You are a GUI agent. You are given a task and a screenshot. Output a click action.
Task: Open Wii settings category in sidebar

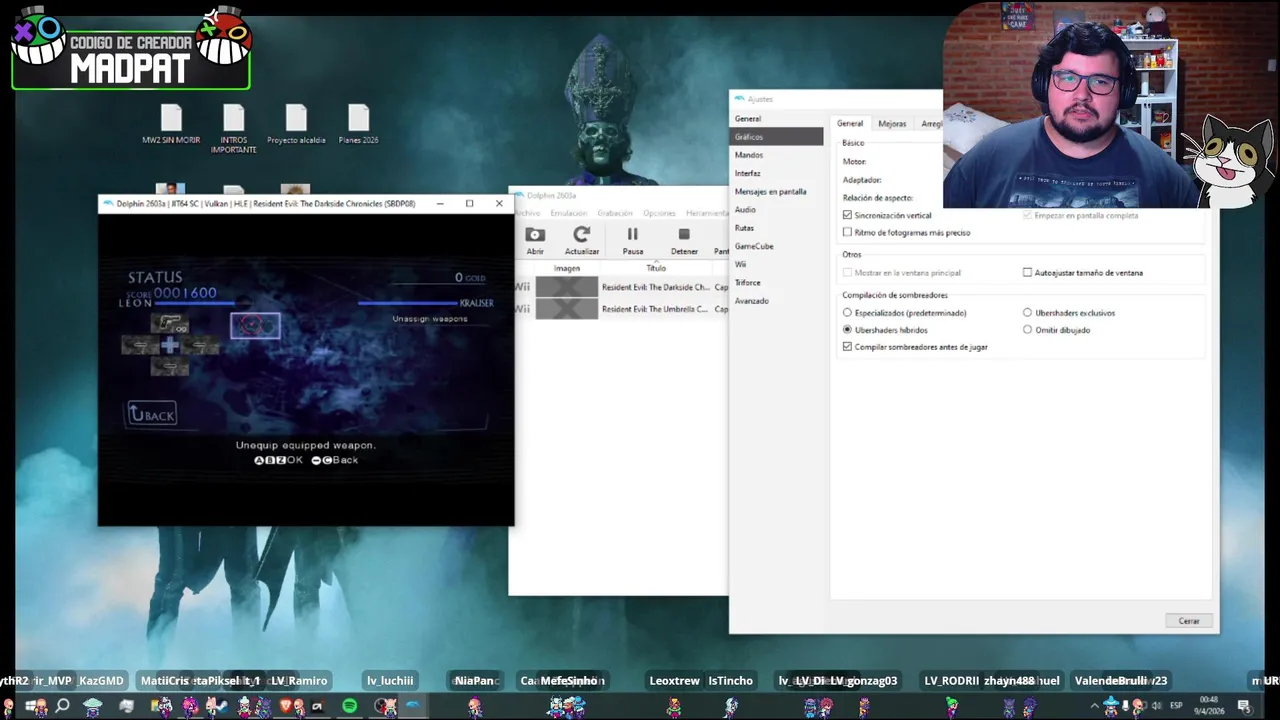[776, 264]
